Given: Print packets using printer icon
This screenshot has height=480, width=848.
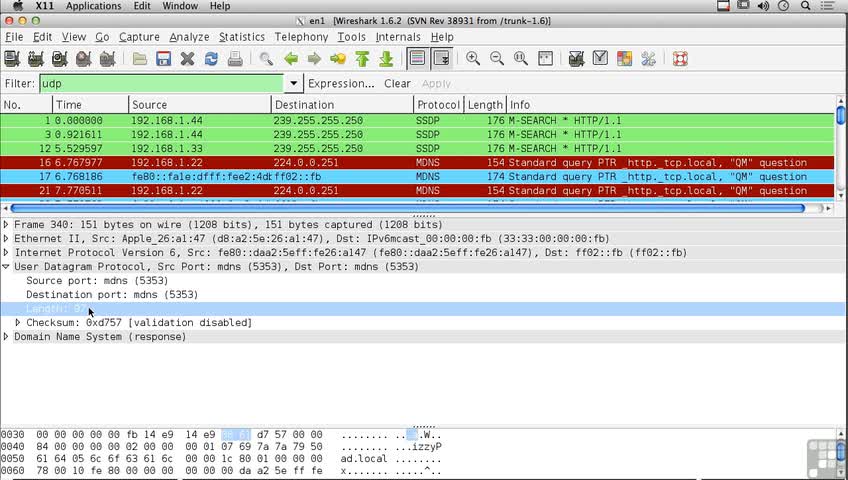Looking at the screenshot, I should point(235,58).
